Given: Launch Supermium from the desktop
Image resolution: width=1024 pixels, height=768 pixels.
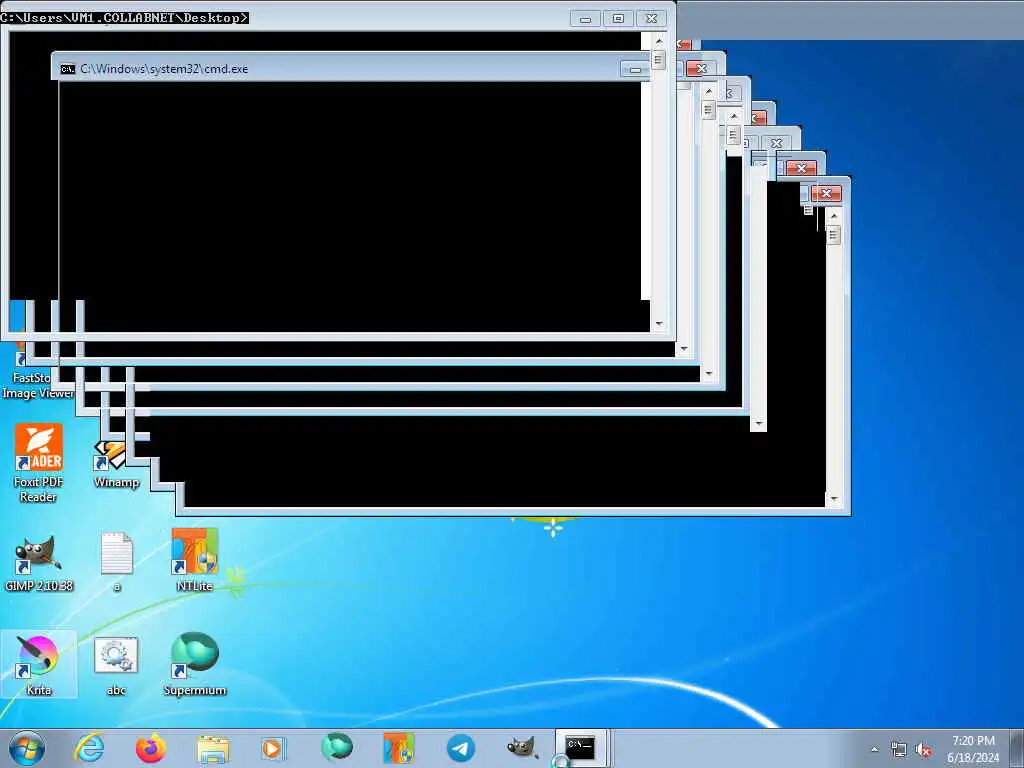Looking at the screenshot, I should point(195,664).
